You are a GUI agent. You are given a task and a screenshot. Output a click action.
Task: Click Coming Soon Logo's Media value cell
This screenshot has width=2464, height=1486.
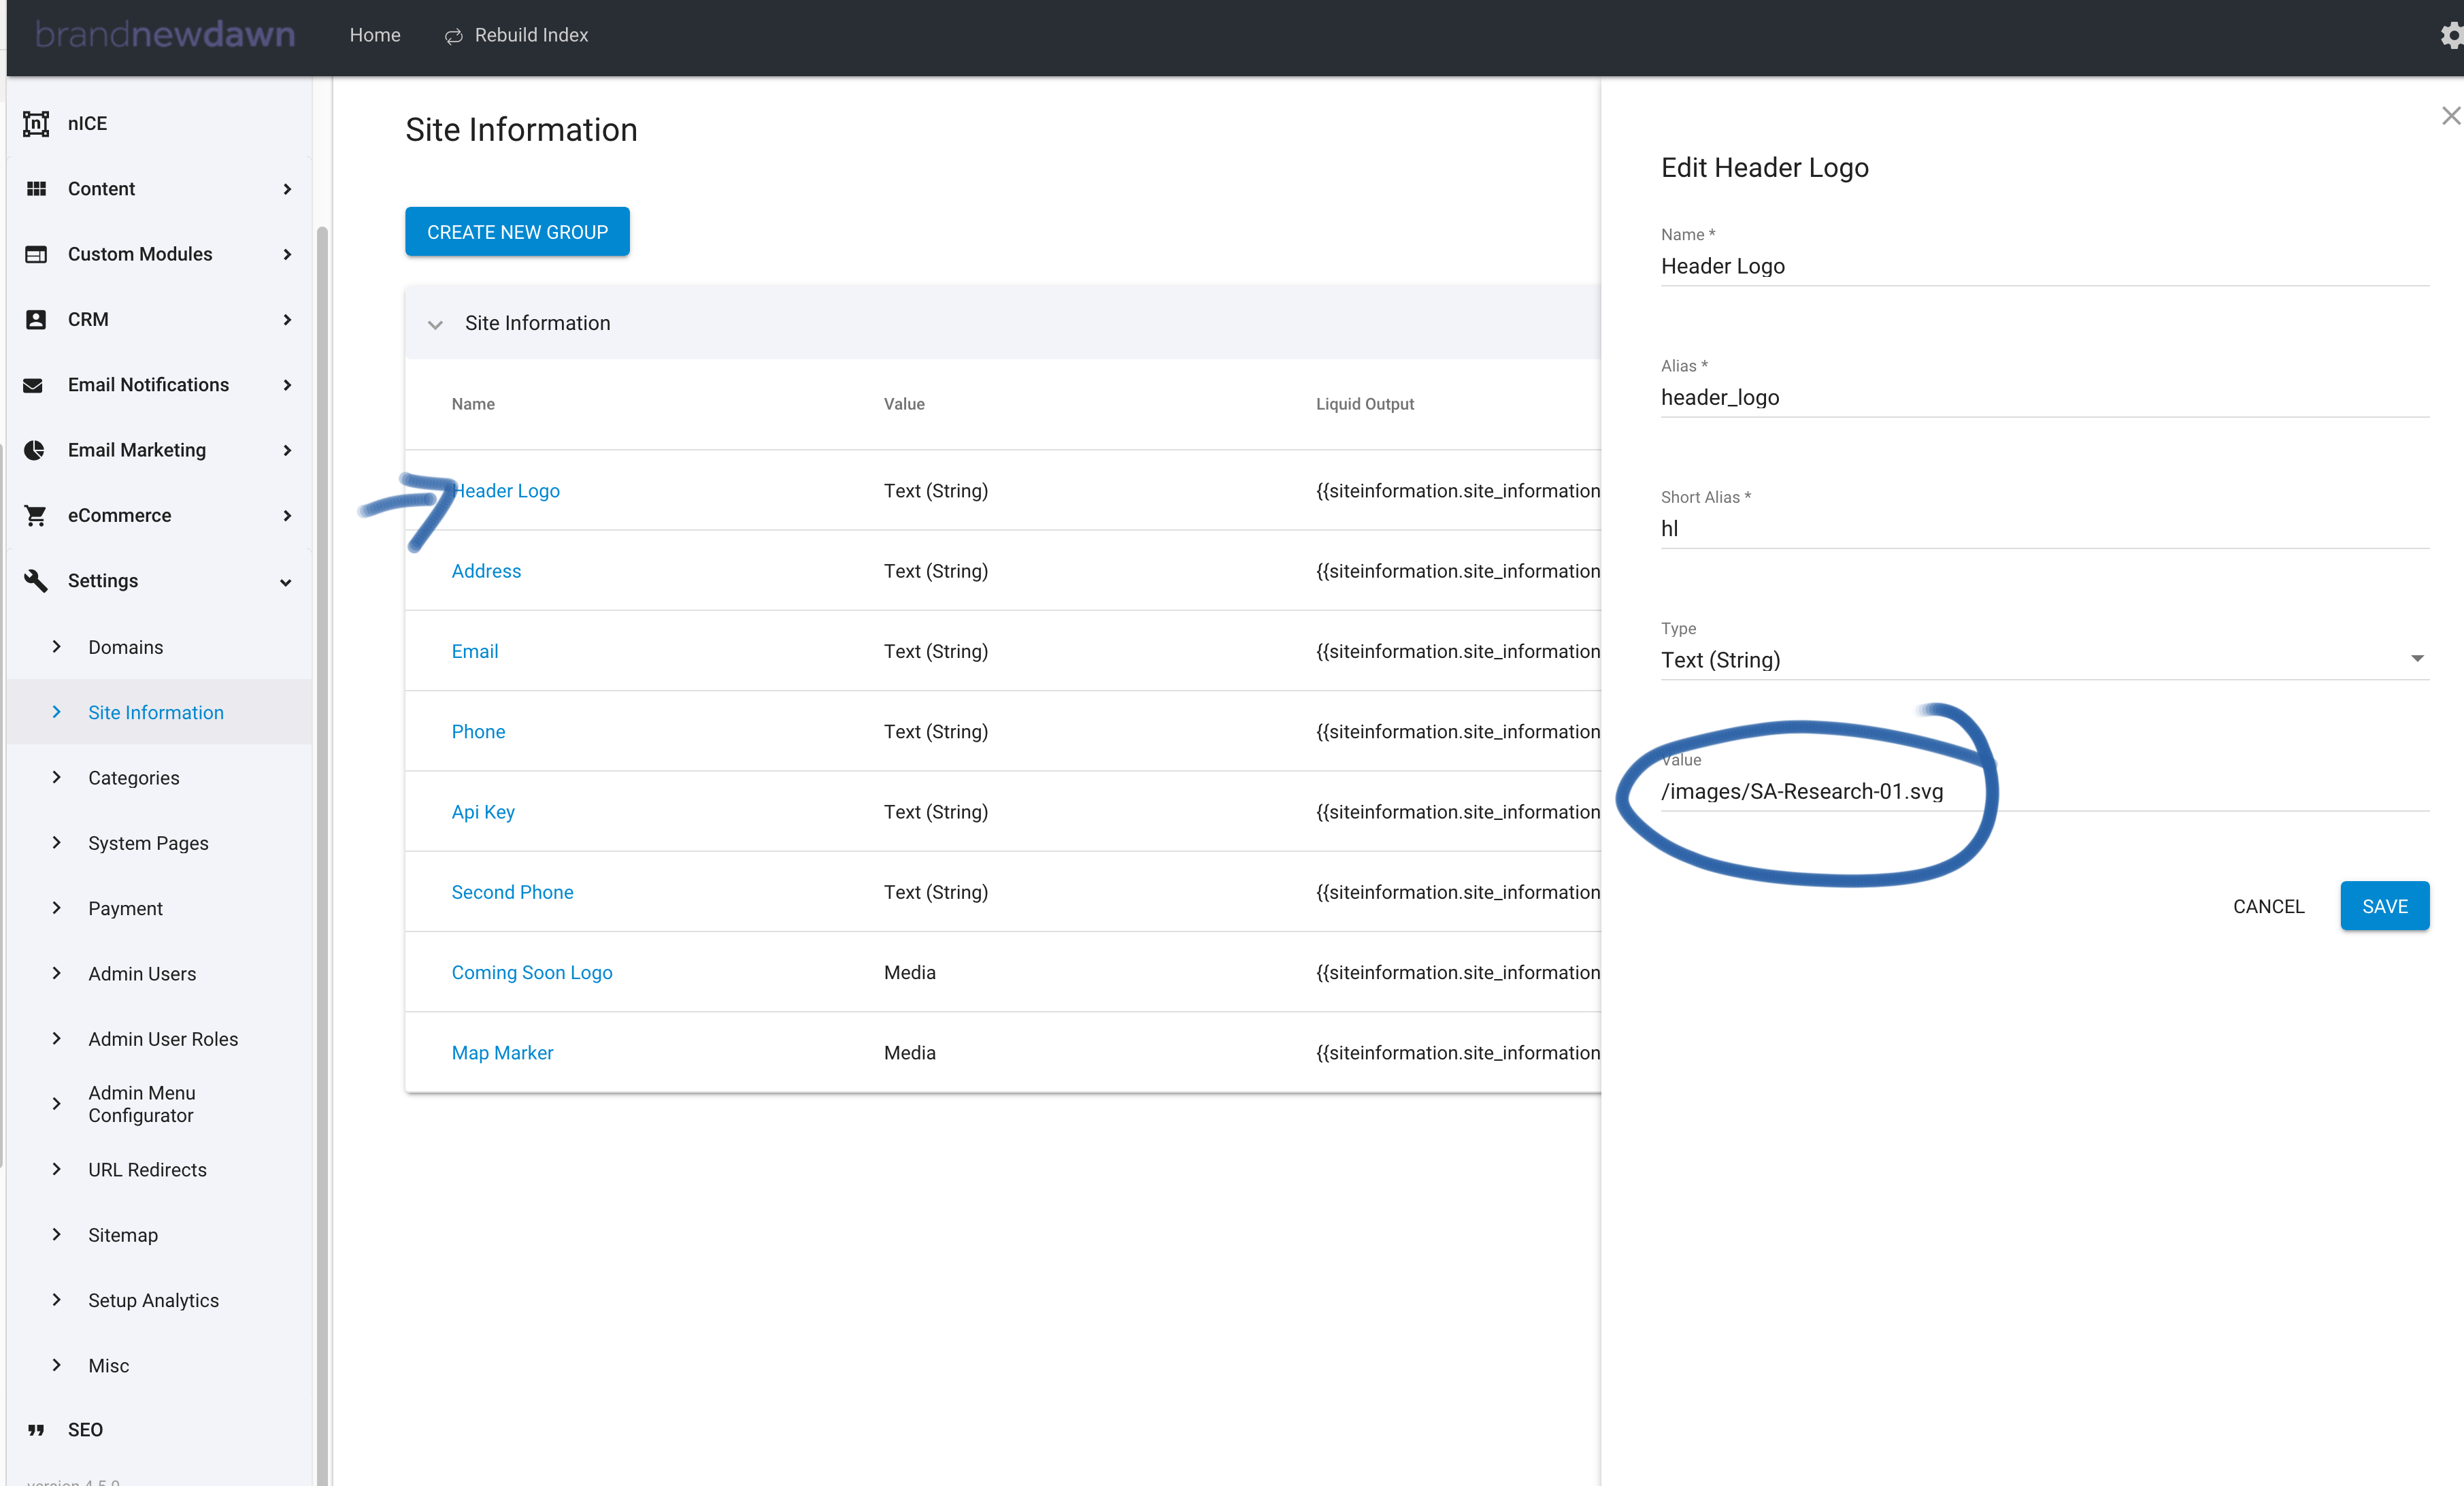coord(909,972)
